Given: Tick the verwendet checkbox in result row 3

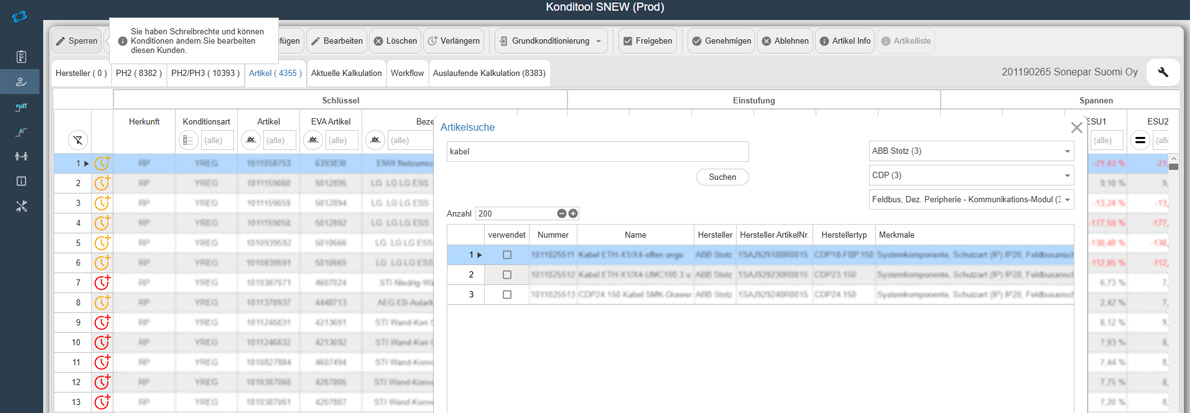Looking at the screenshot, I should pos(507,294).
